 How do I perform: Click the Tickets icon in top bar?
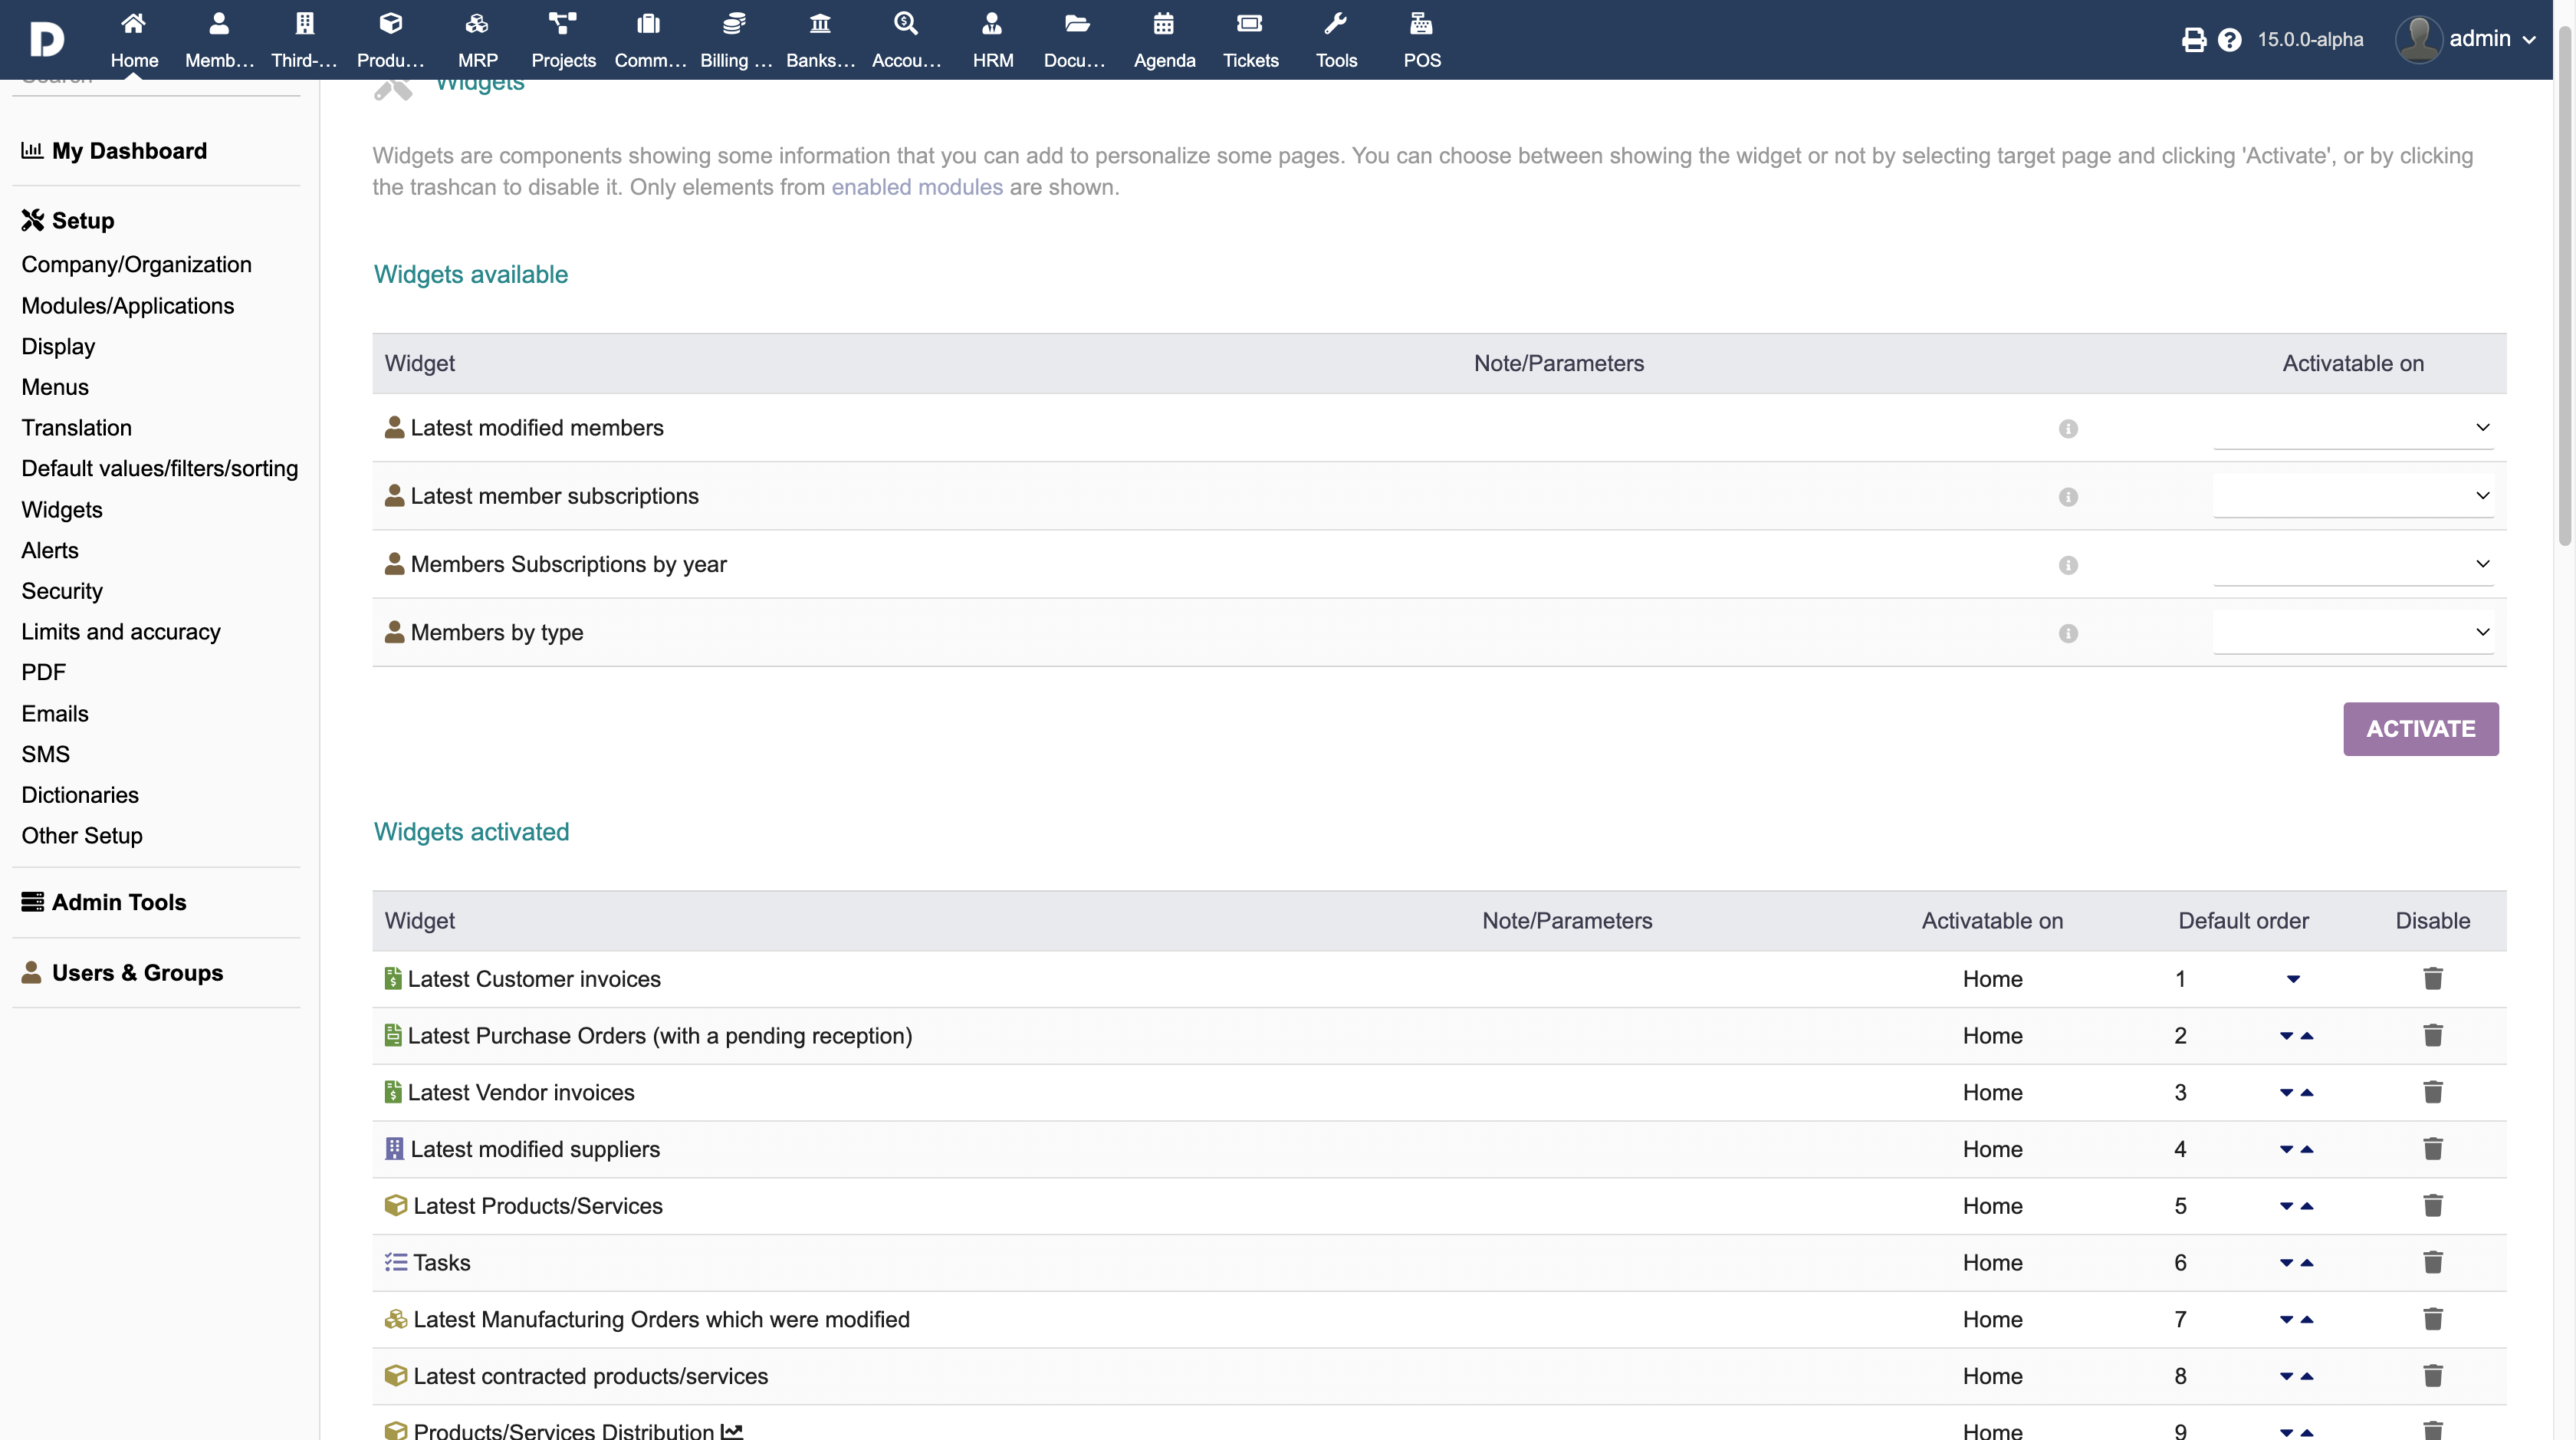[1250, 24]
